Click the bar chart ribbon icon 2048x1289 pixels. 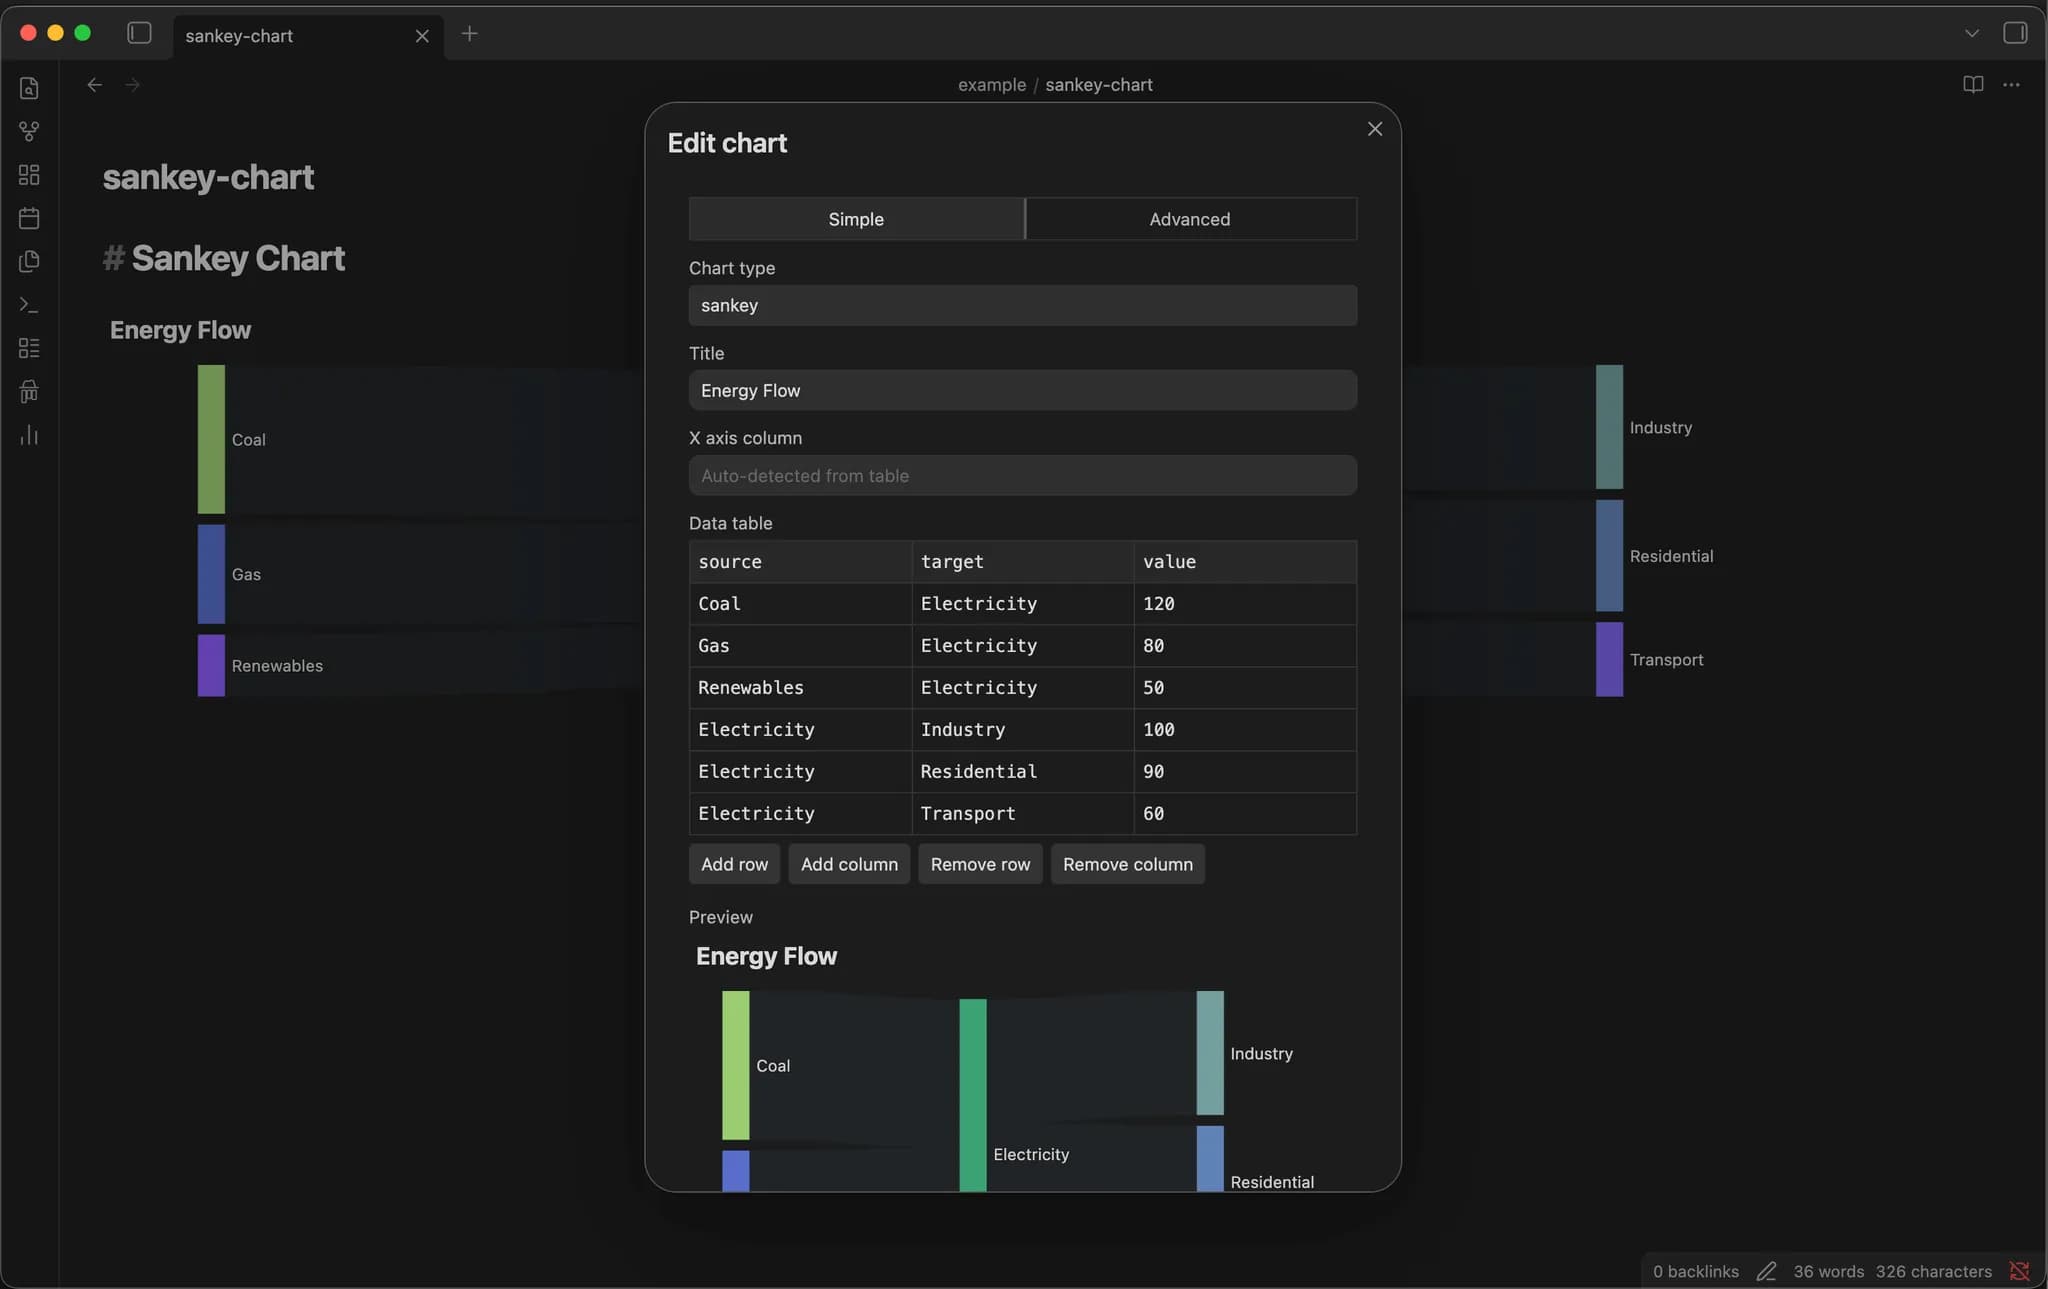tap(29, 435)
